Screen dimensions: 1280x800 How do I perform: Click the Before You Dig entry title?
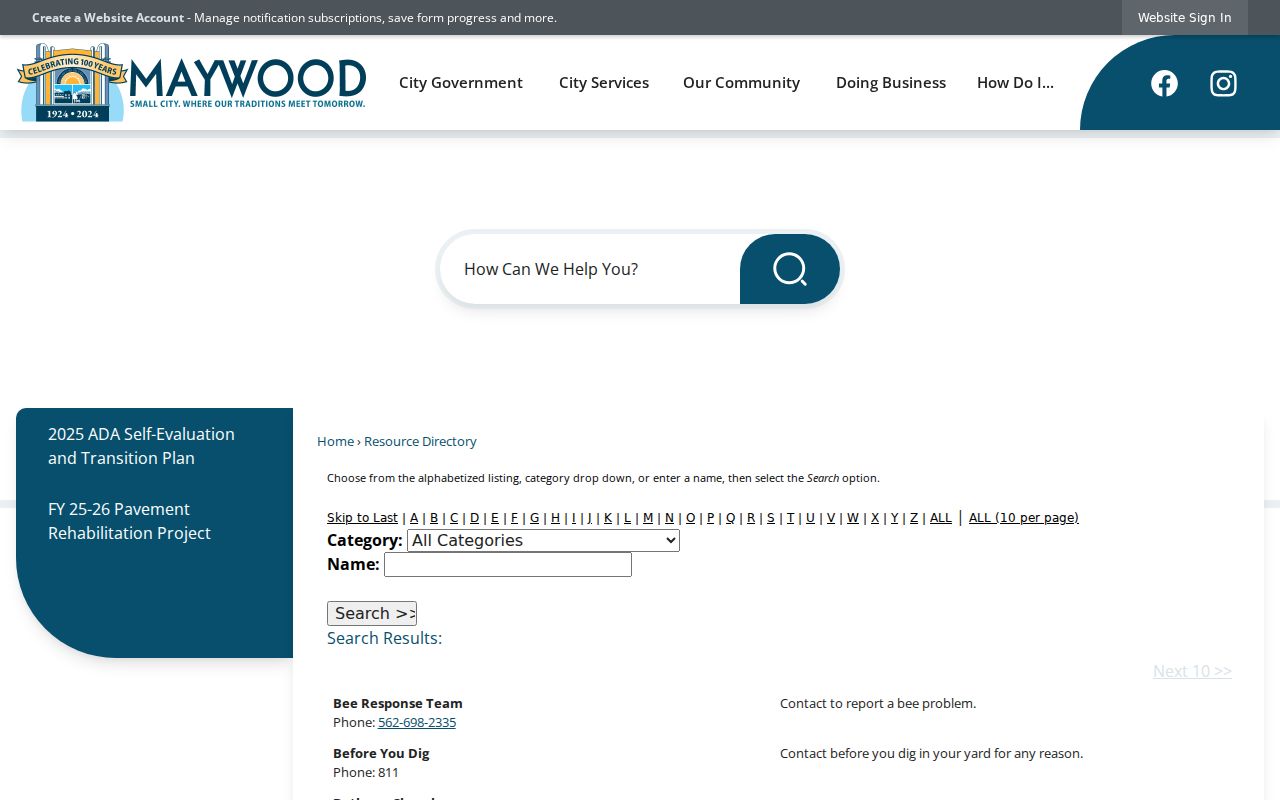[x=381, y=753]
